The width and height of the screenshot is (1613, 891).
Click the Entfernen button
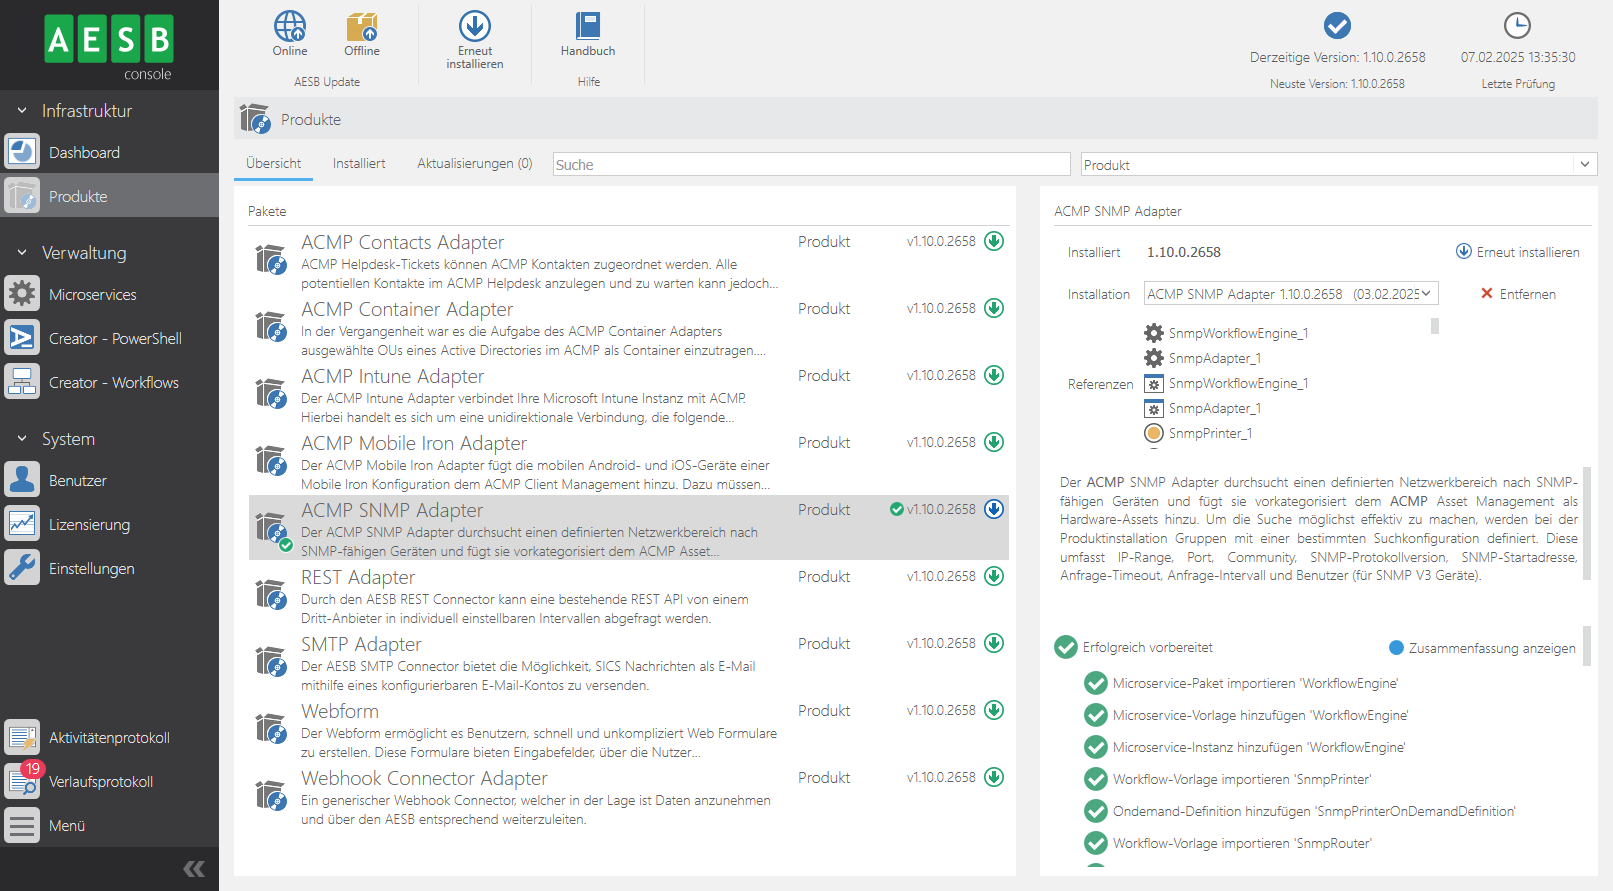tap(1518, 294)
